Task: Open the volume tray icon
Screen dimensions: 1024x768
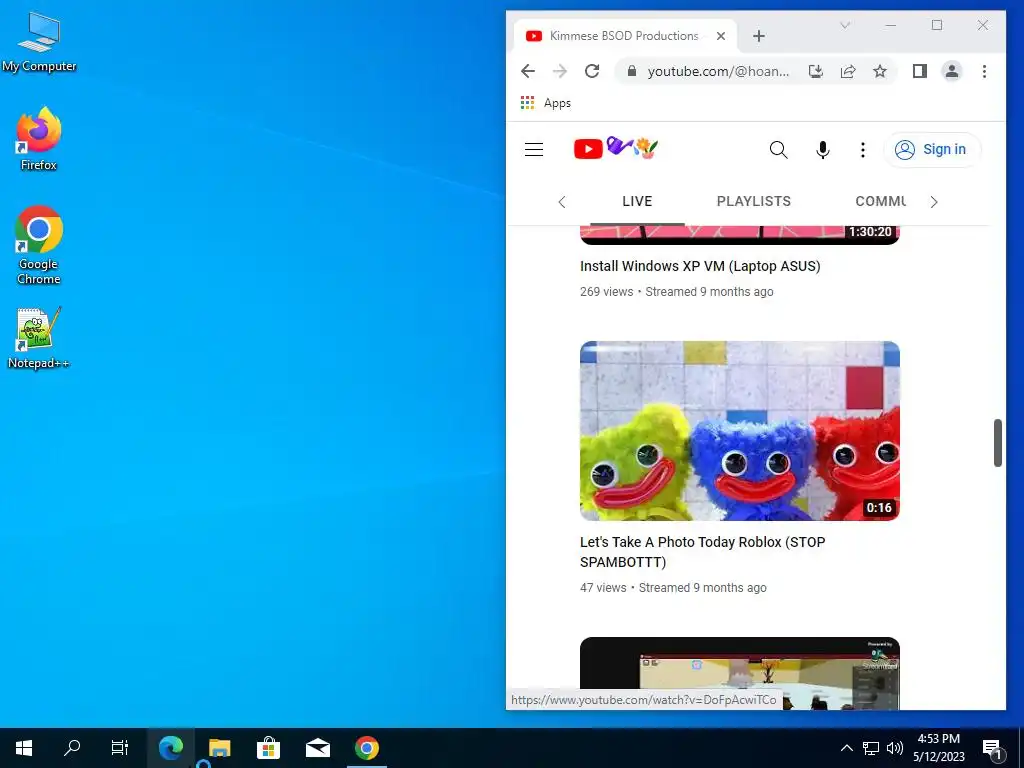Action: tap(895, 748)
